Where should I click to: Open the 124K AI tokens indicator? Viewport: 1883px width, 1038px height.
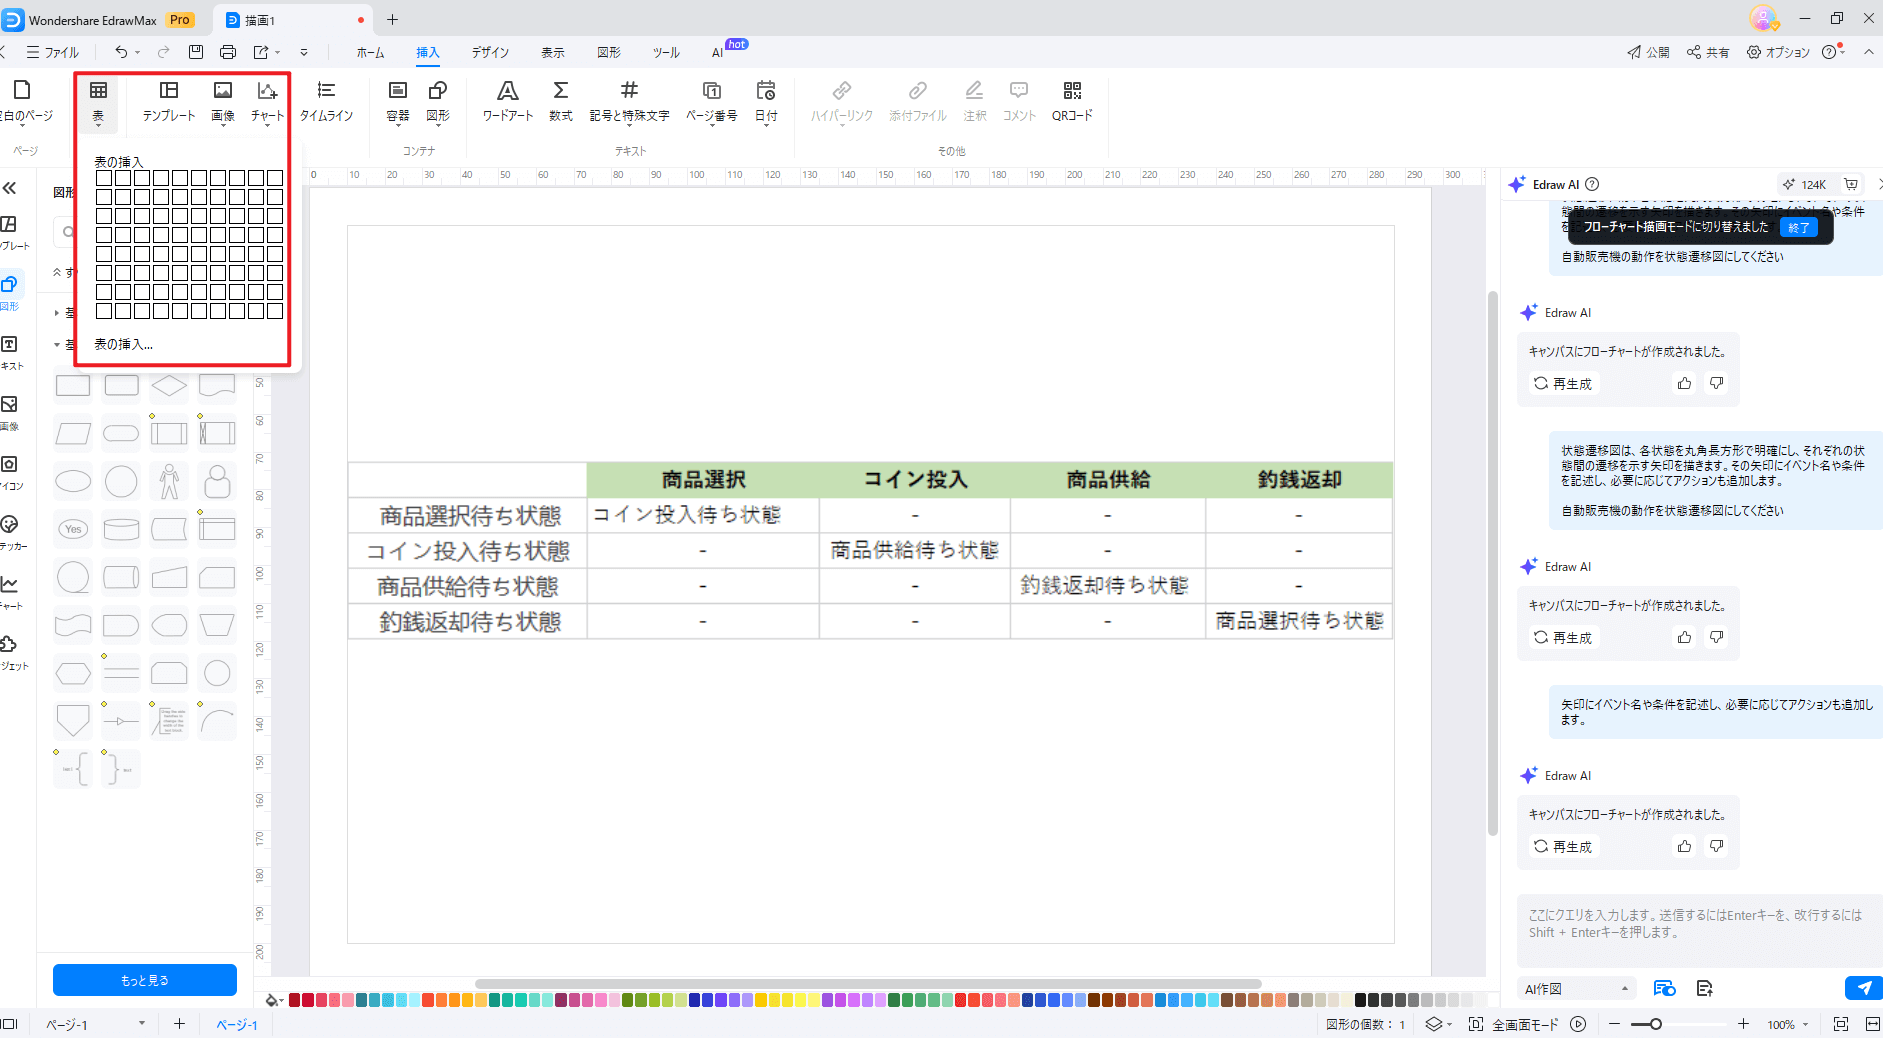click(1805, 184)
